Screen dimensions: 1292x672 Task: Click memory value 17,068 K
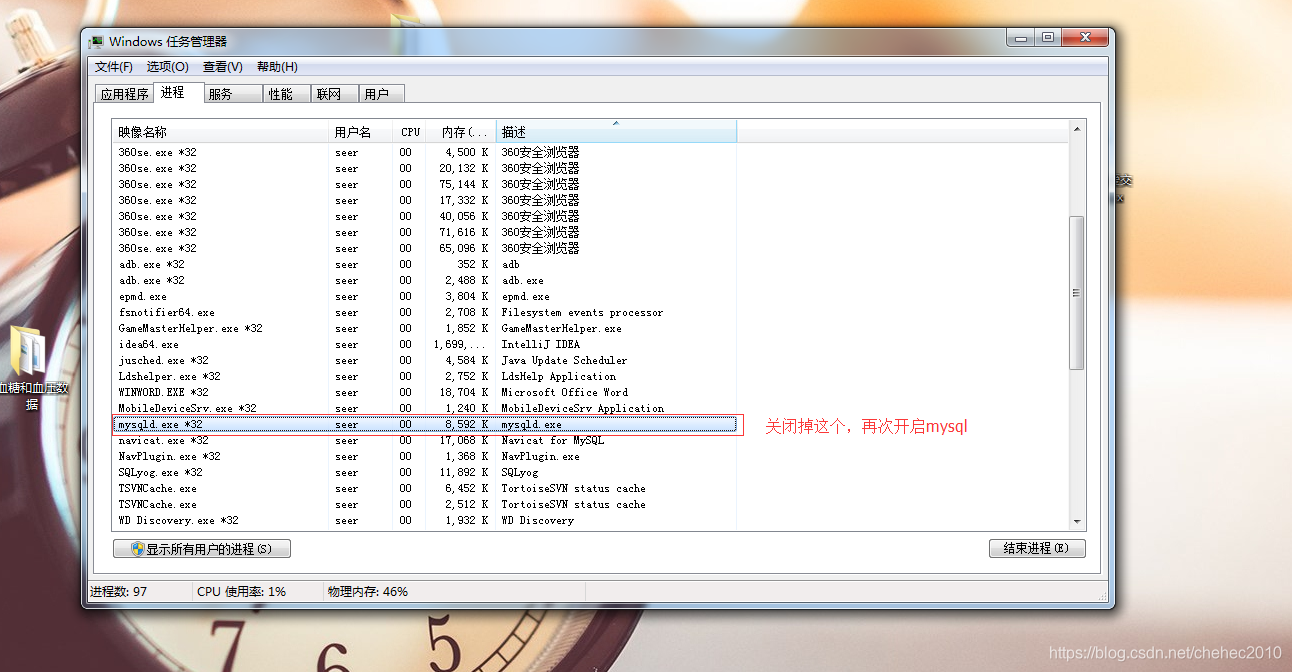point(466,440)
